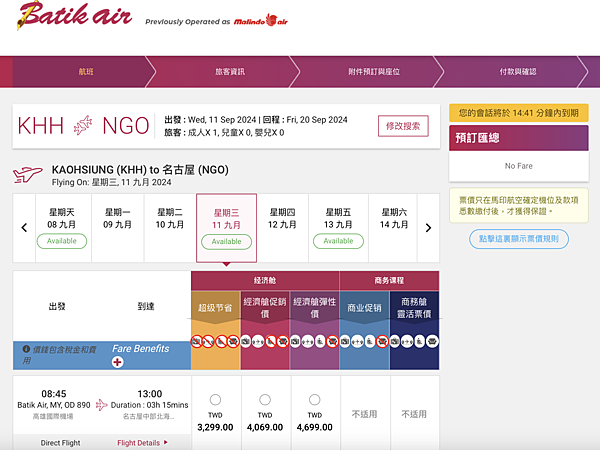Open the 附件預訂與座位 step
The image size is (600, 450).
374,72
